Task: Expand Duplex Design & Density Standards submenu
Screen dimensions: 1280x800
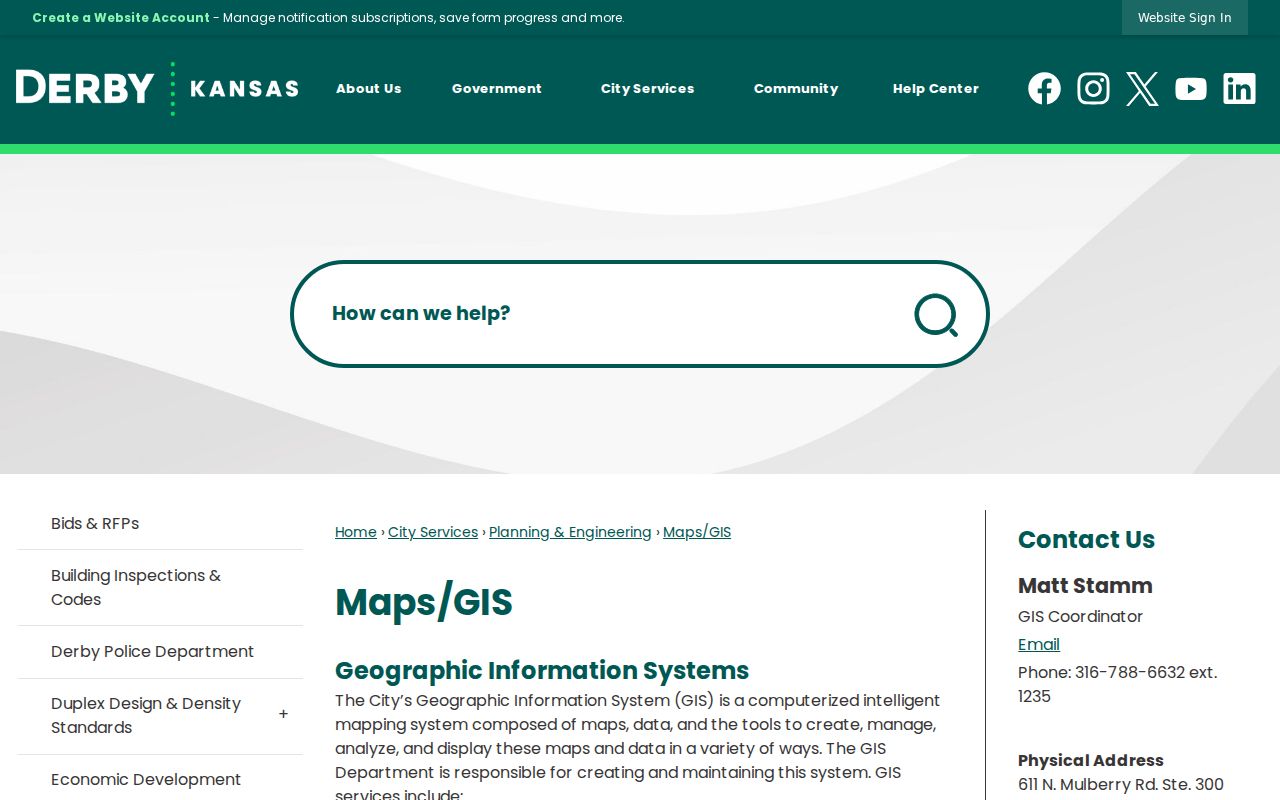Action: 283,715
